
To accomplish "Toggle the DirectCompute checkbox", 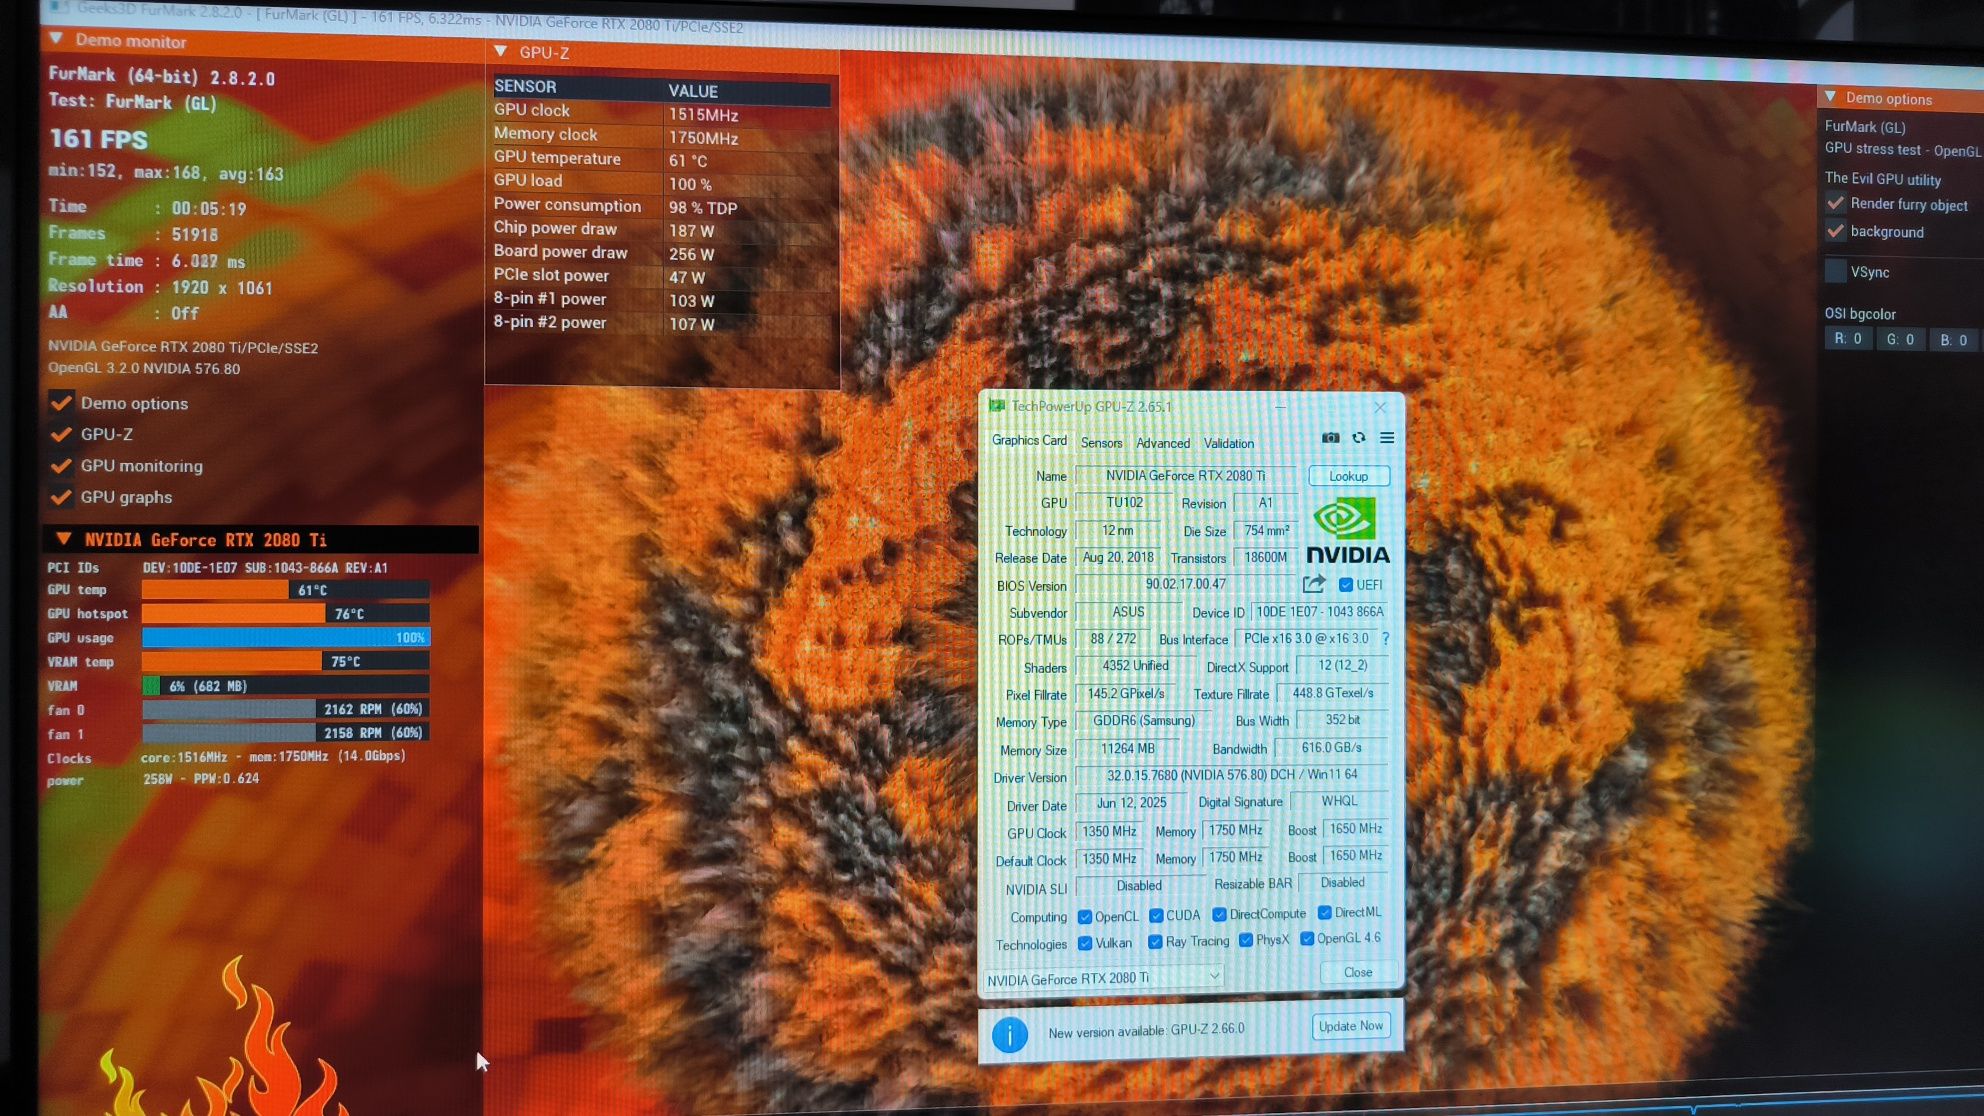I will [x=1219, y=914].
